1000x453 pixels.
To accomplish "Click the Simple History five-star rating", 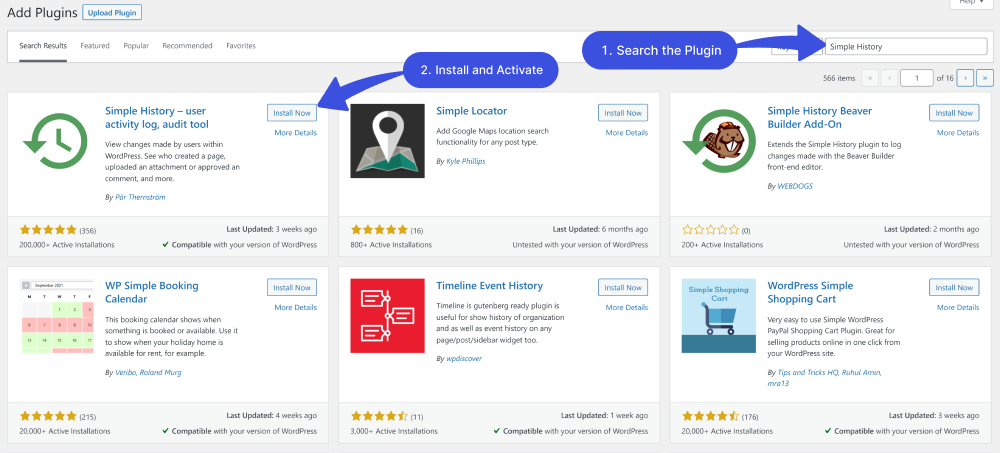I will [x=48, y=230].
